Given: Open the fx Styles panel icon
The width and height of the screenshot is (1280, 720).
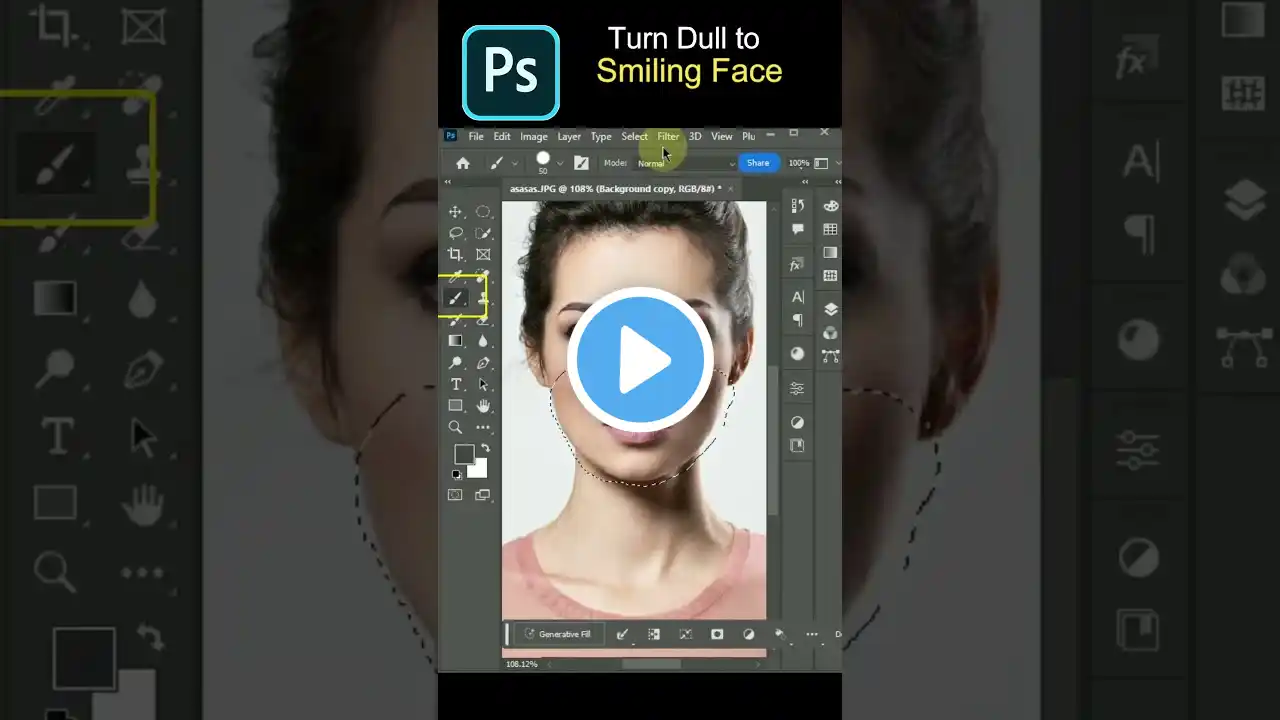Looking at the screenshot, I should 797,264.
